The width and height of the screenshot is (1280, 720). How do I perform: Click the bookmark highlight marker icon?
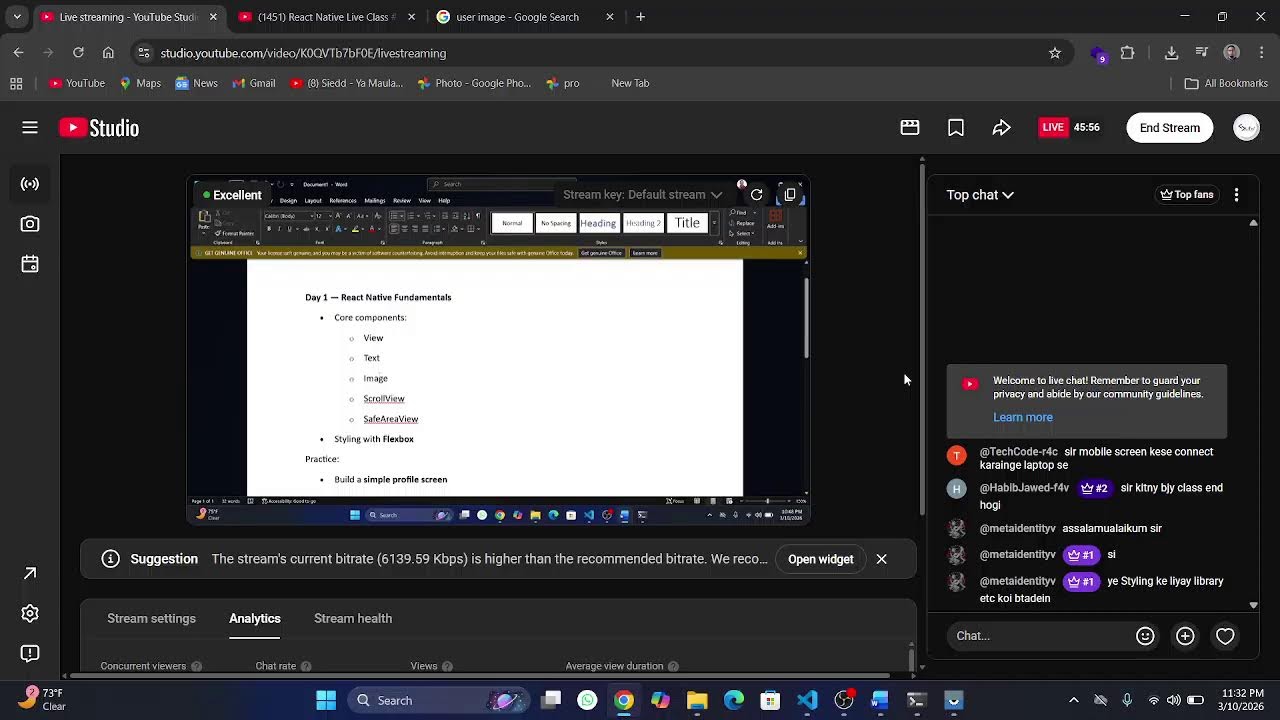pos(956,127)
